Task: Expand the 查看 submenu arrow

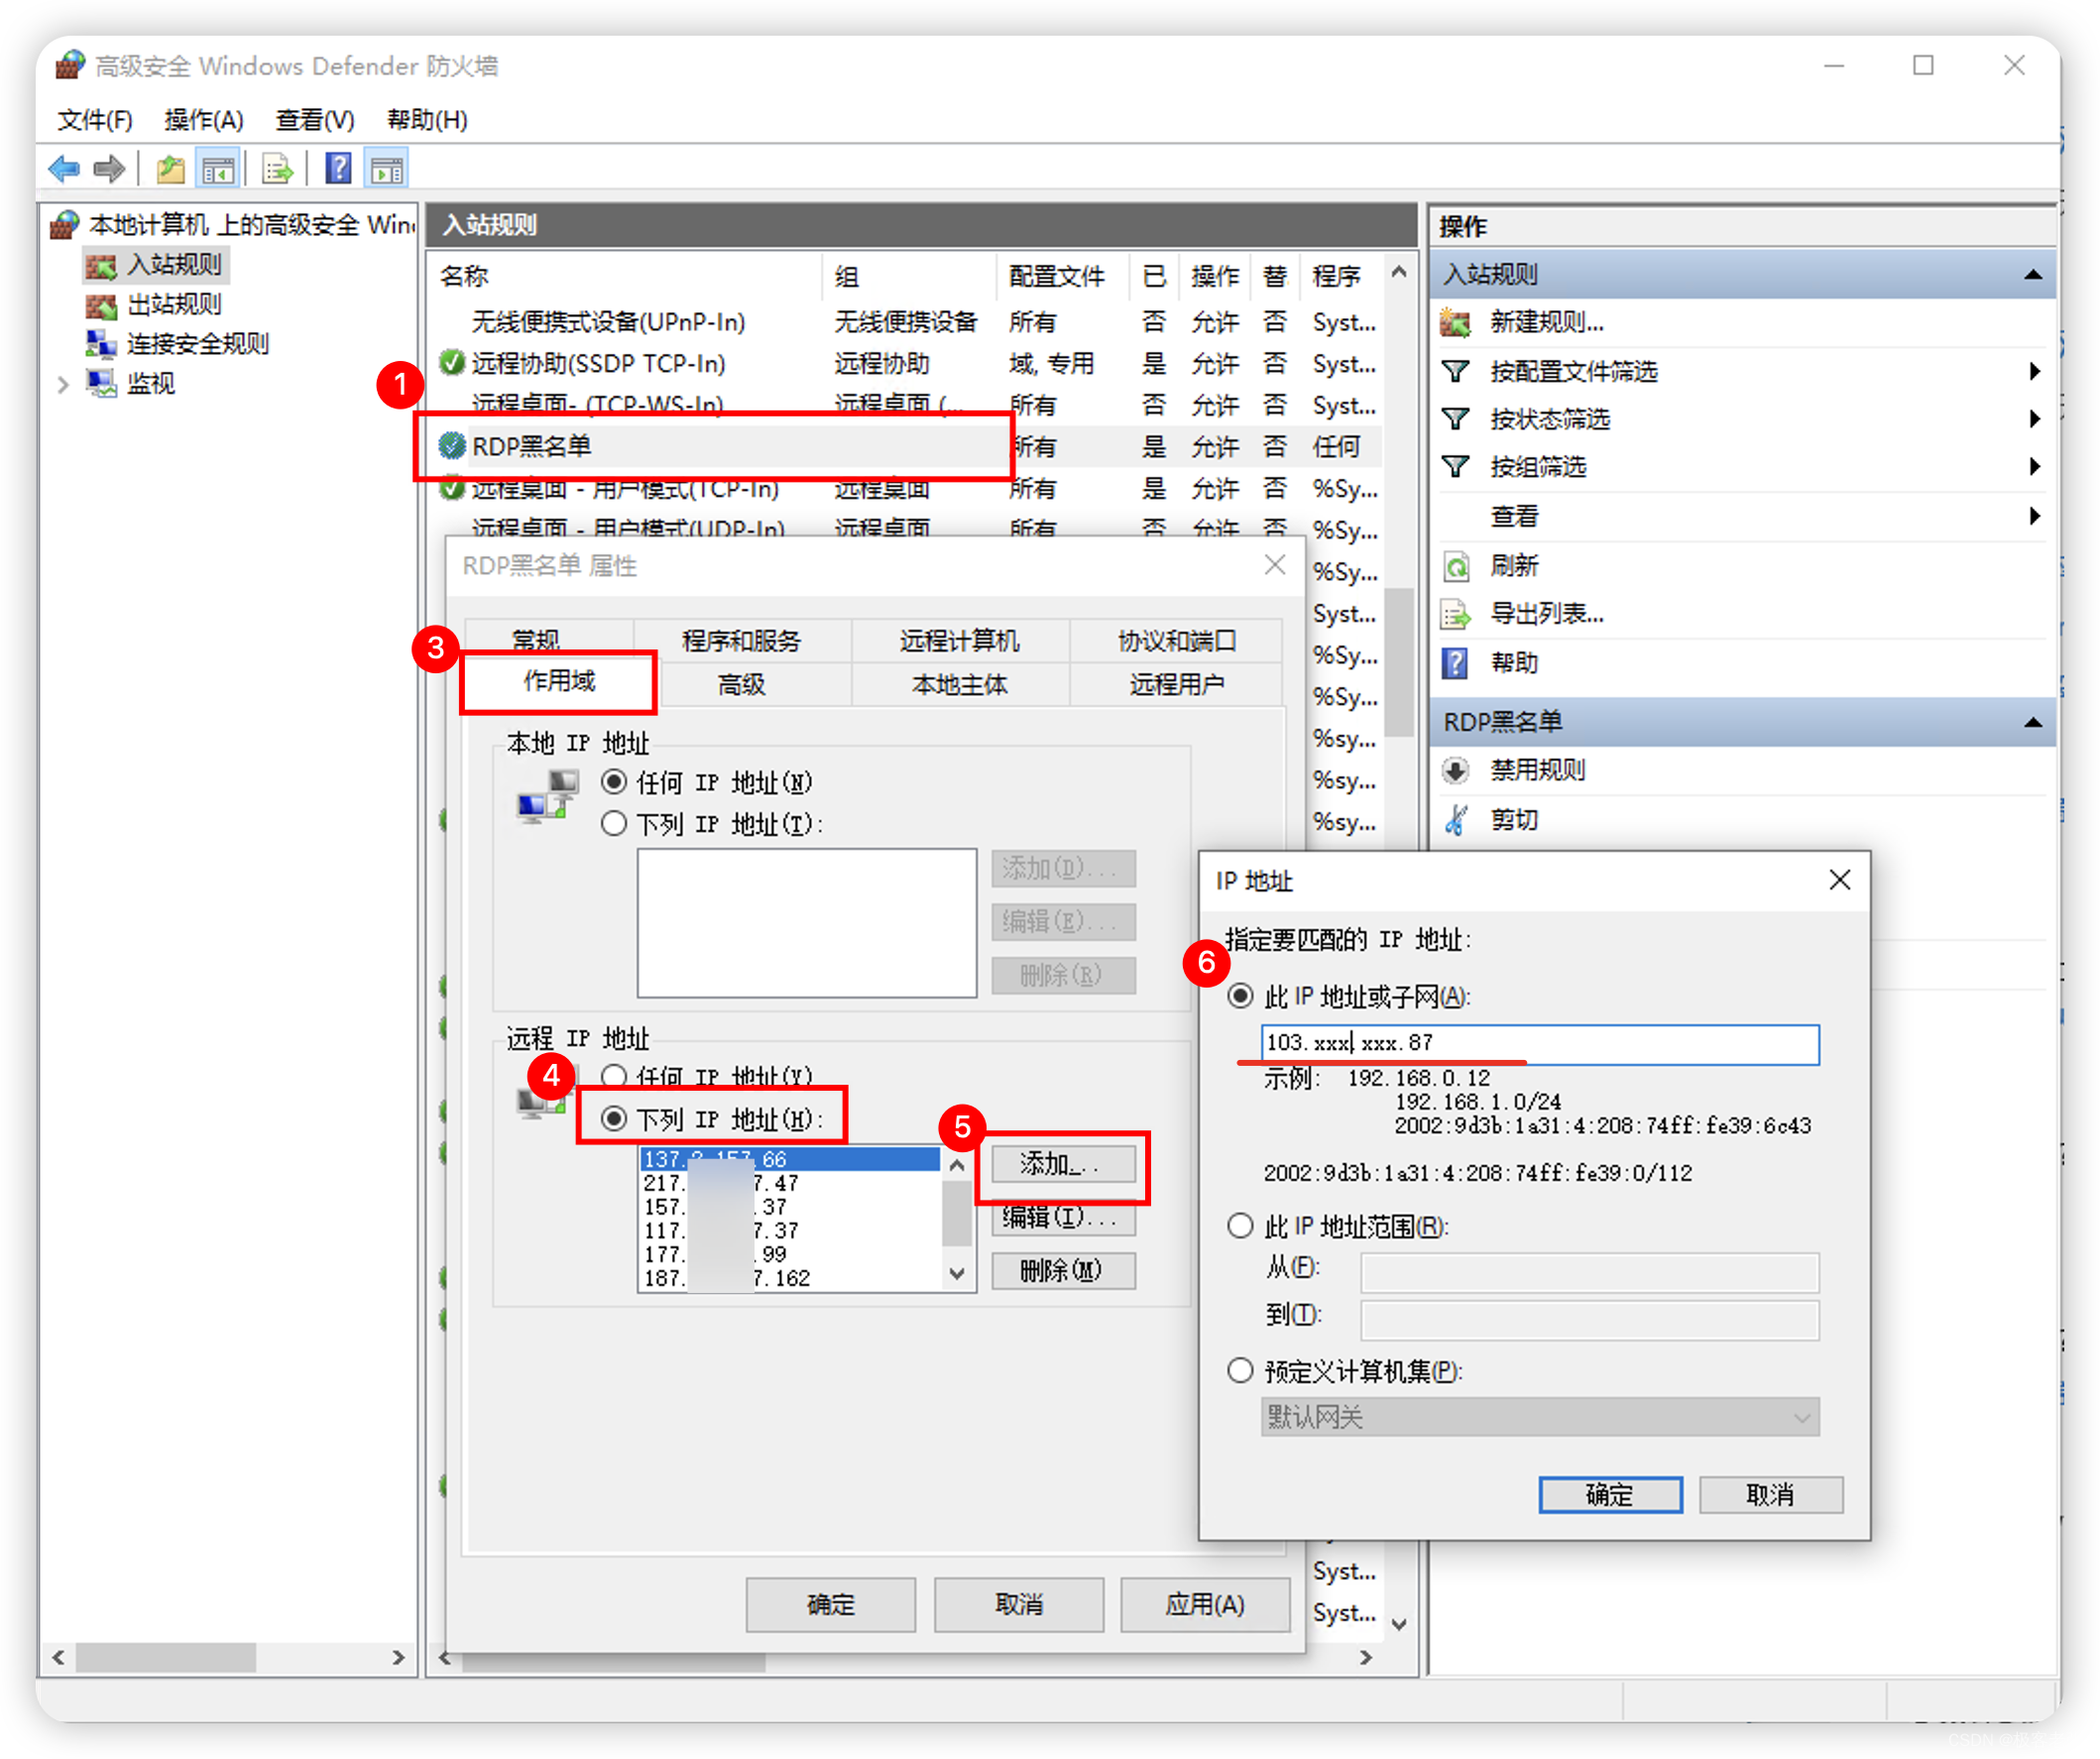Action: coord(2034,516)
